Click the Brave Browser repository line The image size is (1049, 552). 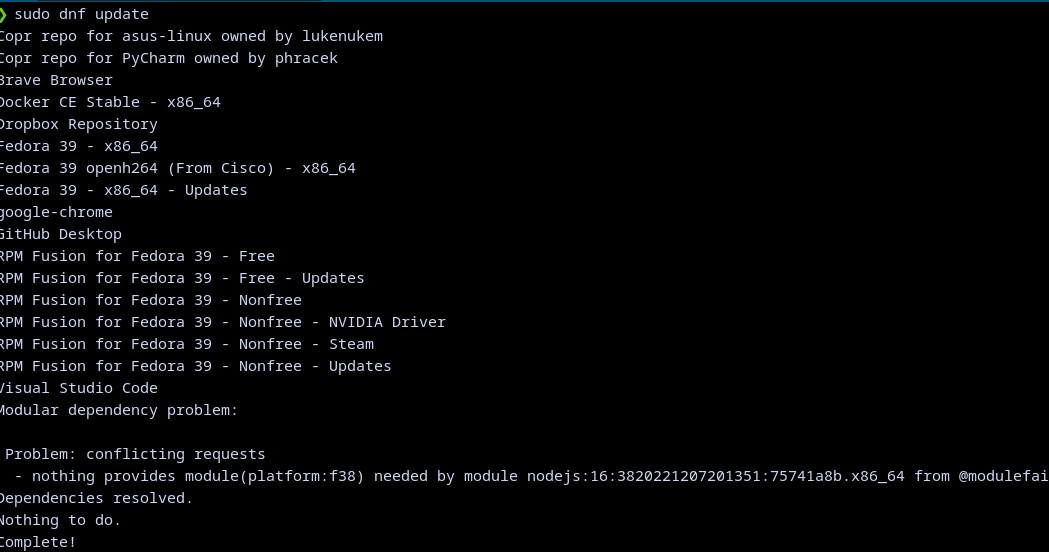pyautogui.click(x=56, y=80)
